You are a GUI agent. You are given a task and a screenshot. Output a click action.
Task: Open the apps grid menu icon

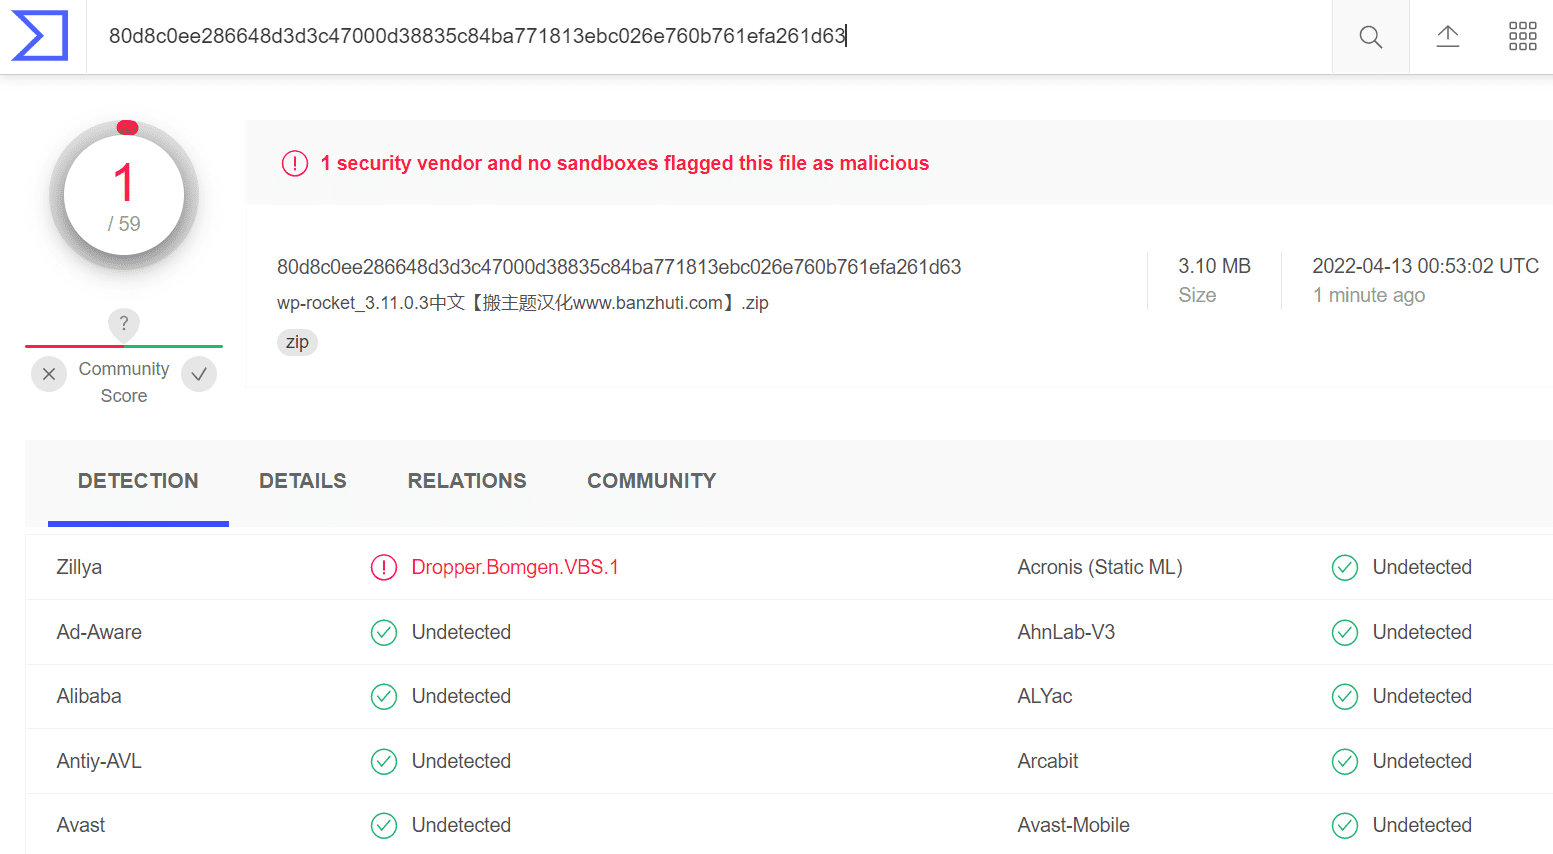tap(1522, 37)
